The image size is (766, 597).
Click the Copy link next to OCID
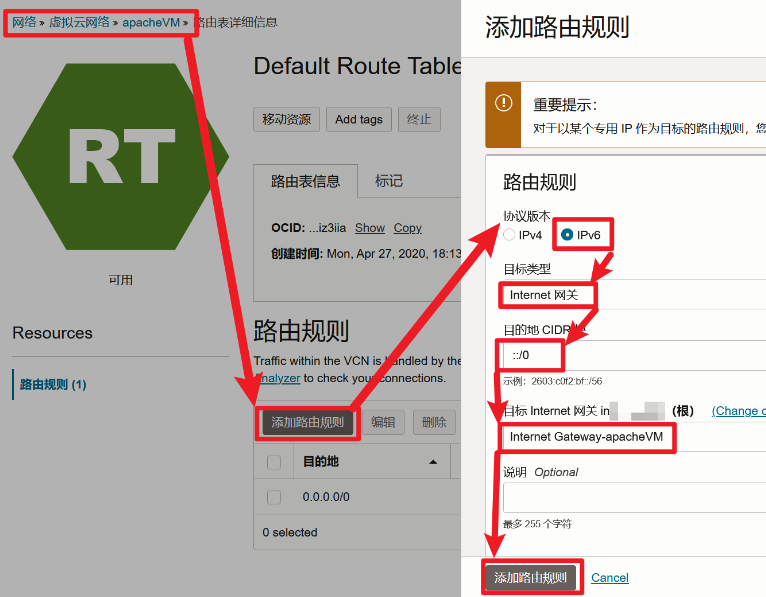407,228
